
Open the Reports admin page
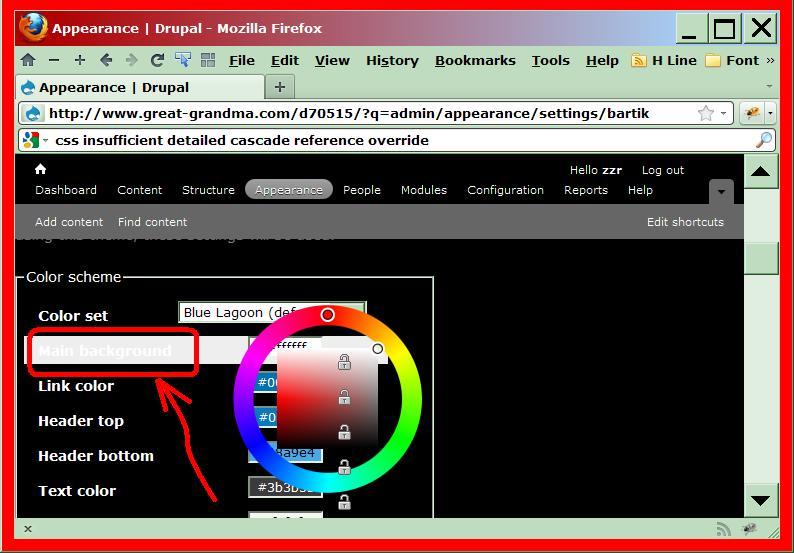(586, 190)
